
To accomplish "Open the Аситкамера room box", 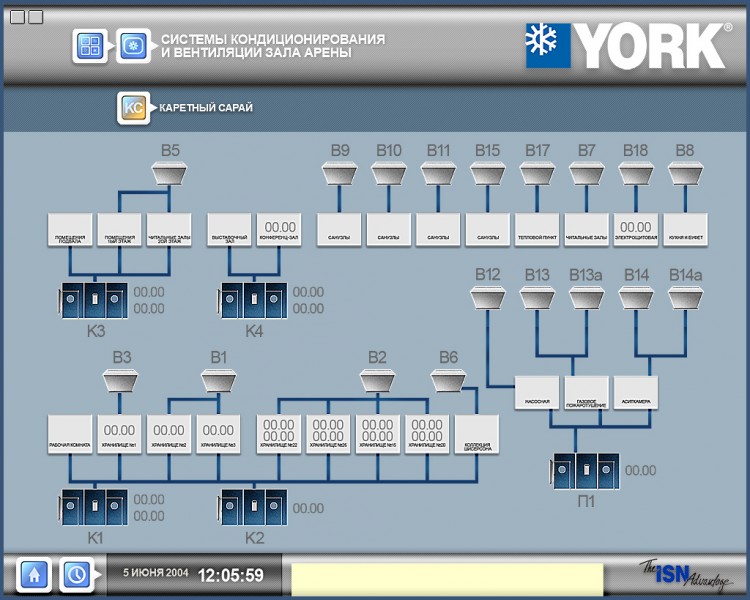I will click(x=636, y=393).
